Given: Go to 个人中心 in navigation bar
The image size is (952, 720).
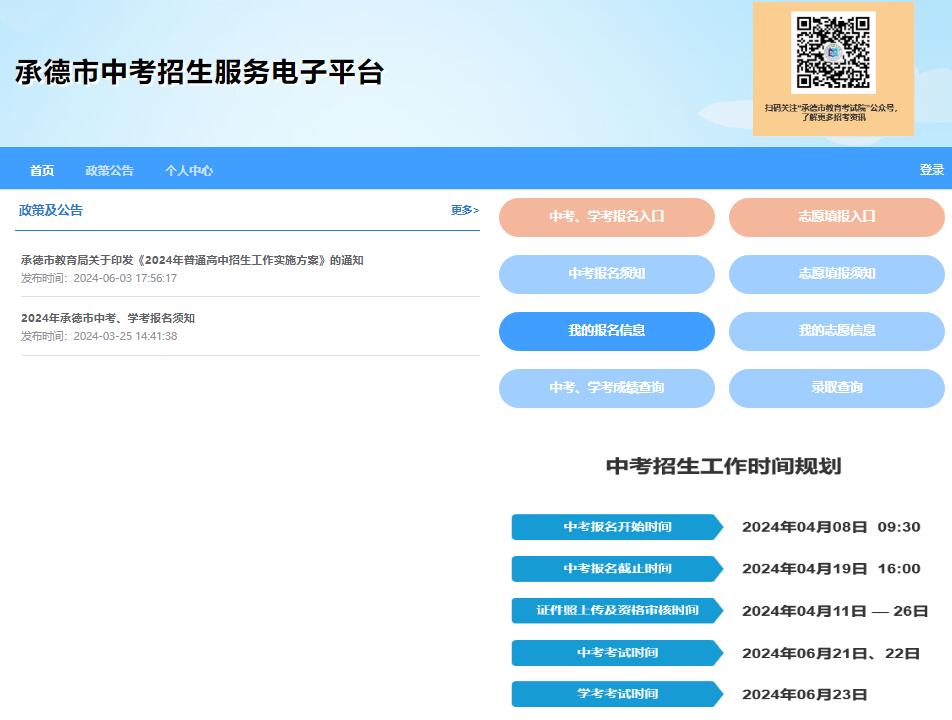Looking at the screenshot, I should pos(189,170).
